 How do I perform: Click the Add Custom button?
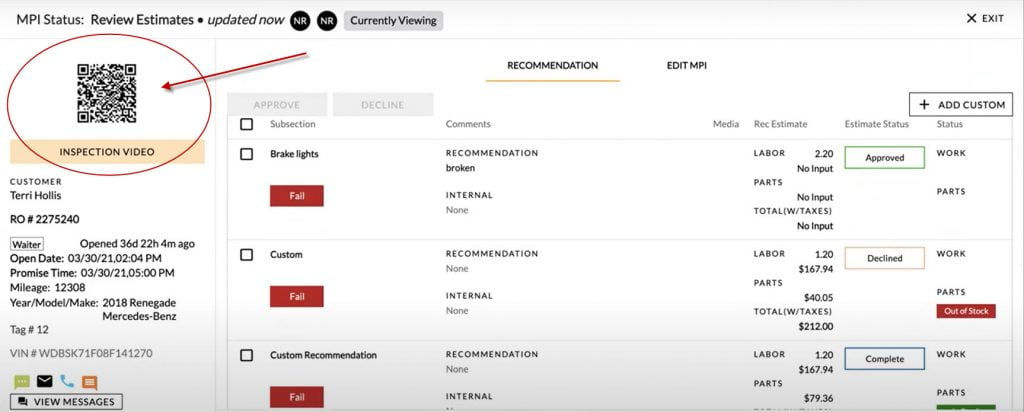(x=961, y=104)
